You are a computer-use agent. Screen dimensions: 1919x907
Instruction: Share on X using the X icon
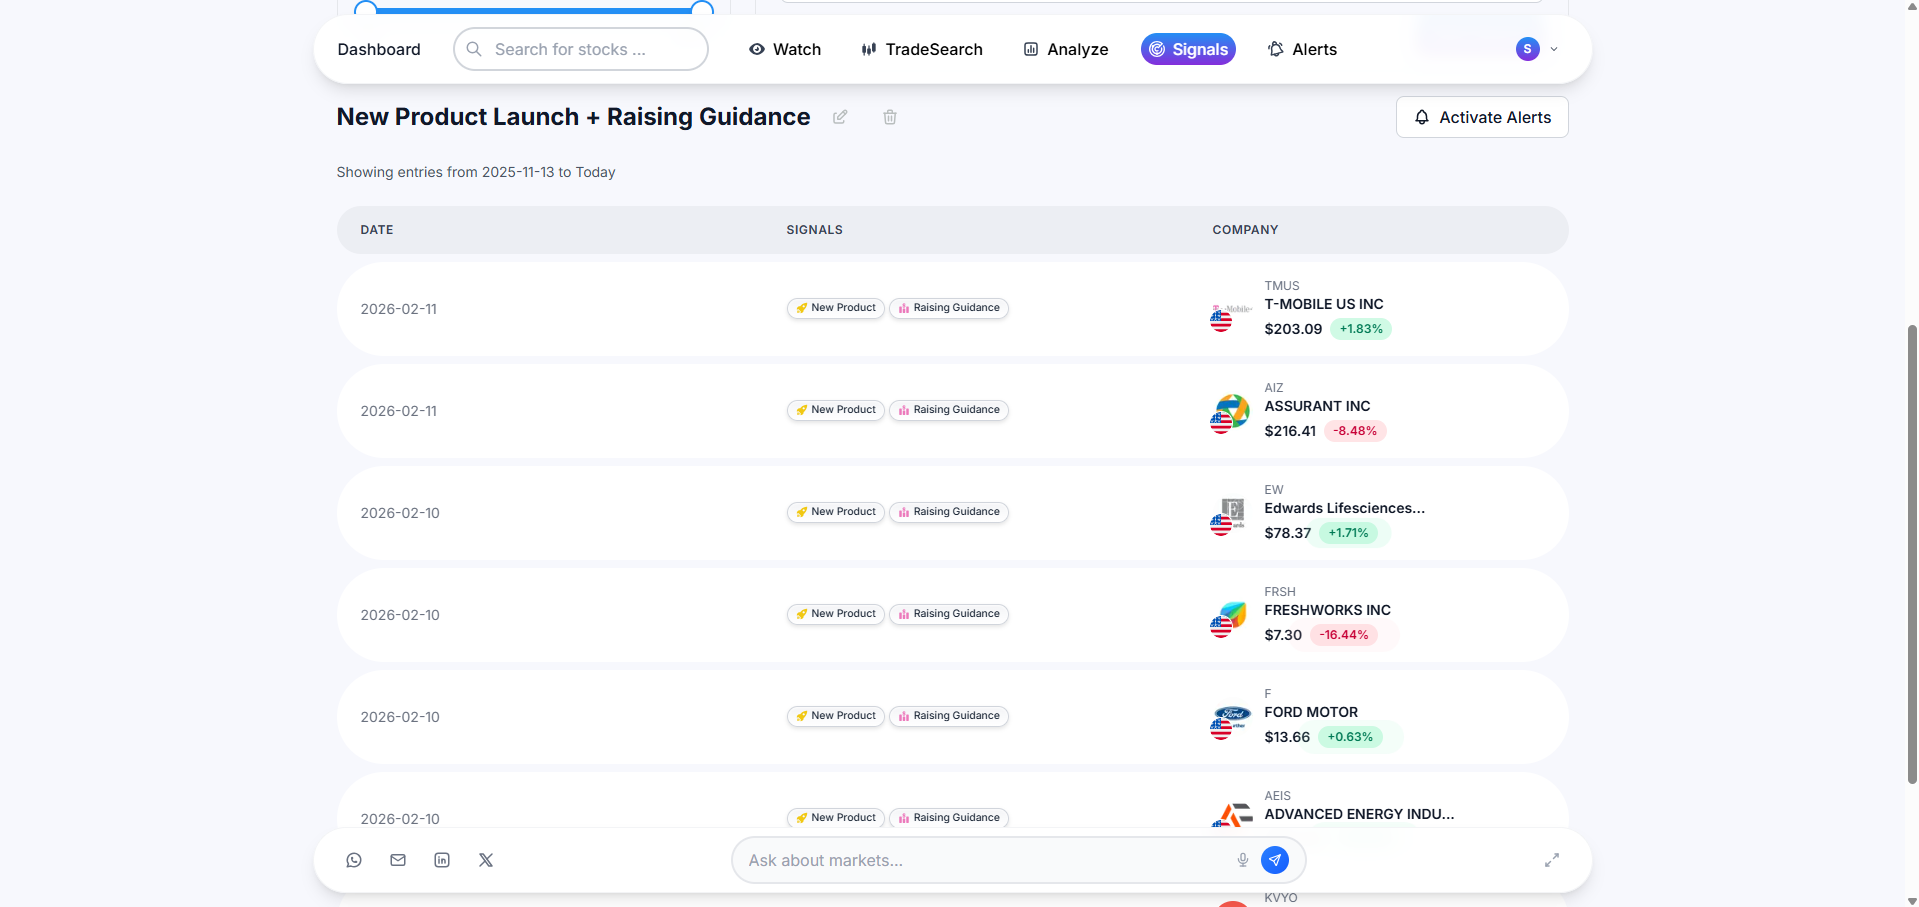(486, 860)
